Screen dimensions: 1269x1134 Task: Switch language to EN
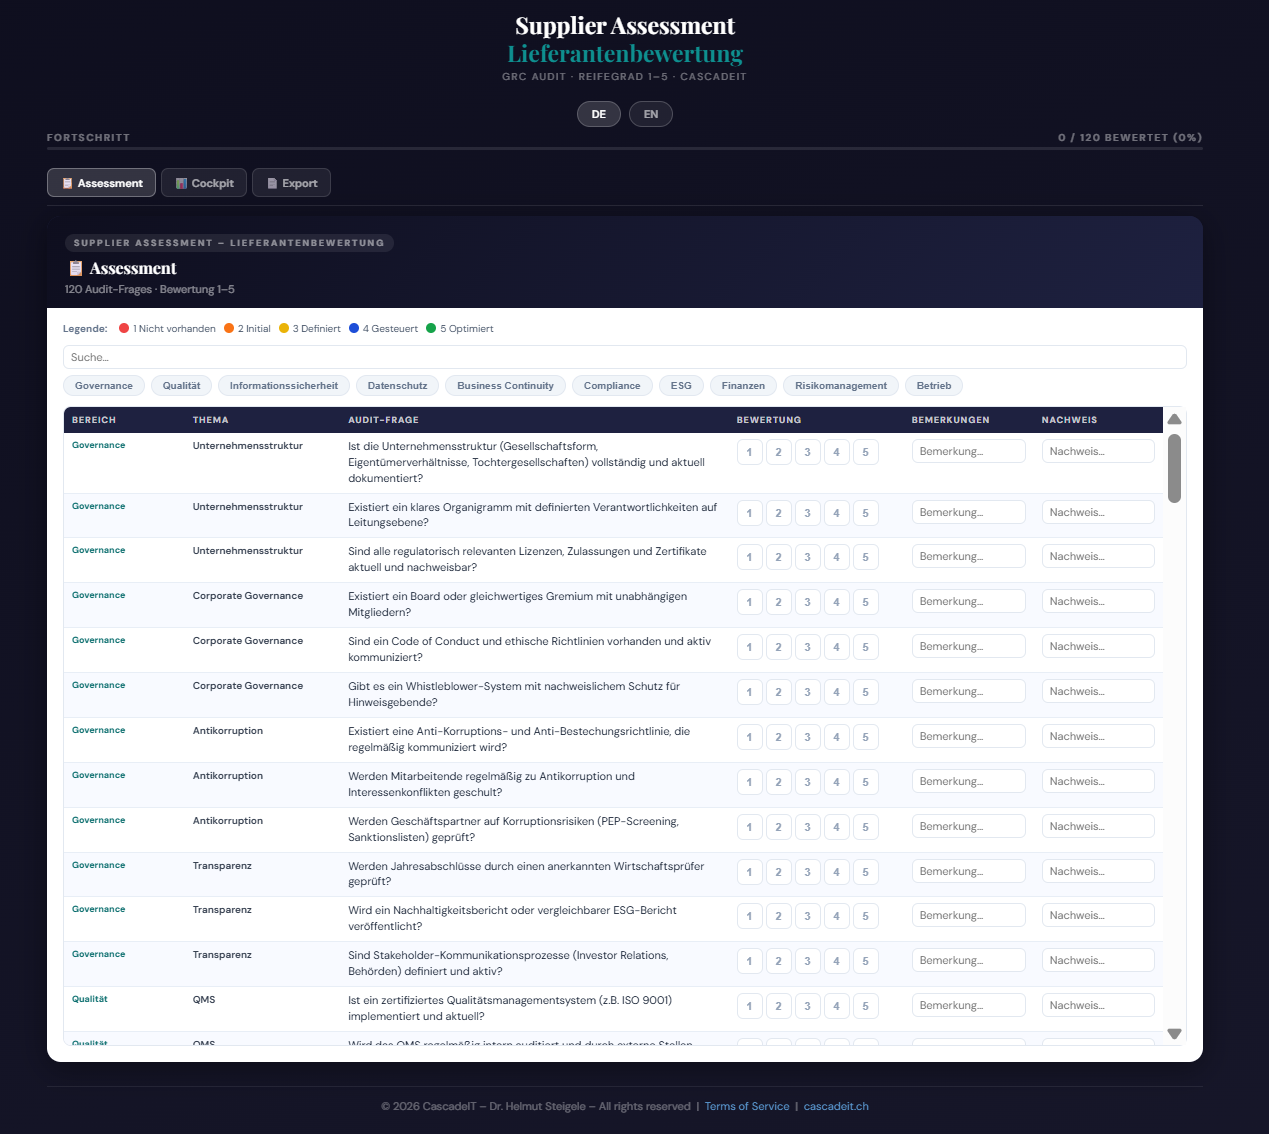(x=651, y=114)
